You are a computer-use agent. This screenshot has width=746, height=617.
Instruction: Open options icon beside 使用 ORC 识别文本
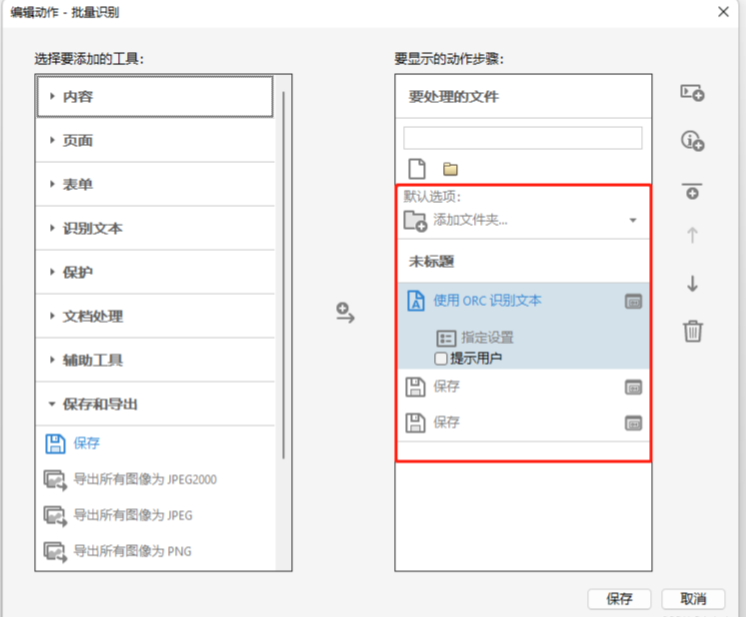632,301
